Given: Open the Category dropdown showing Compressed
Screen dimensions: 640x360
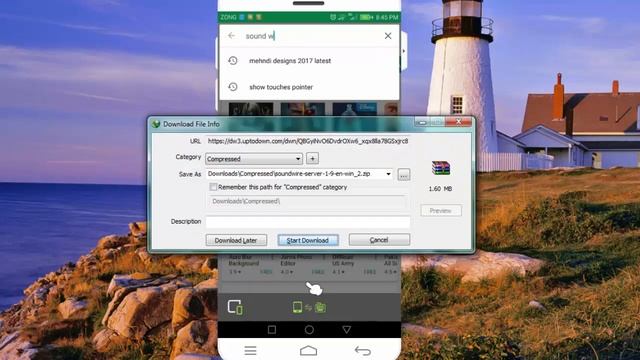Looking at the screenshot, I should 254,159.
